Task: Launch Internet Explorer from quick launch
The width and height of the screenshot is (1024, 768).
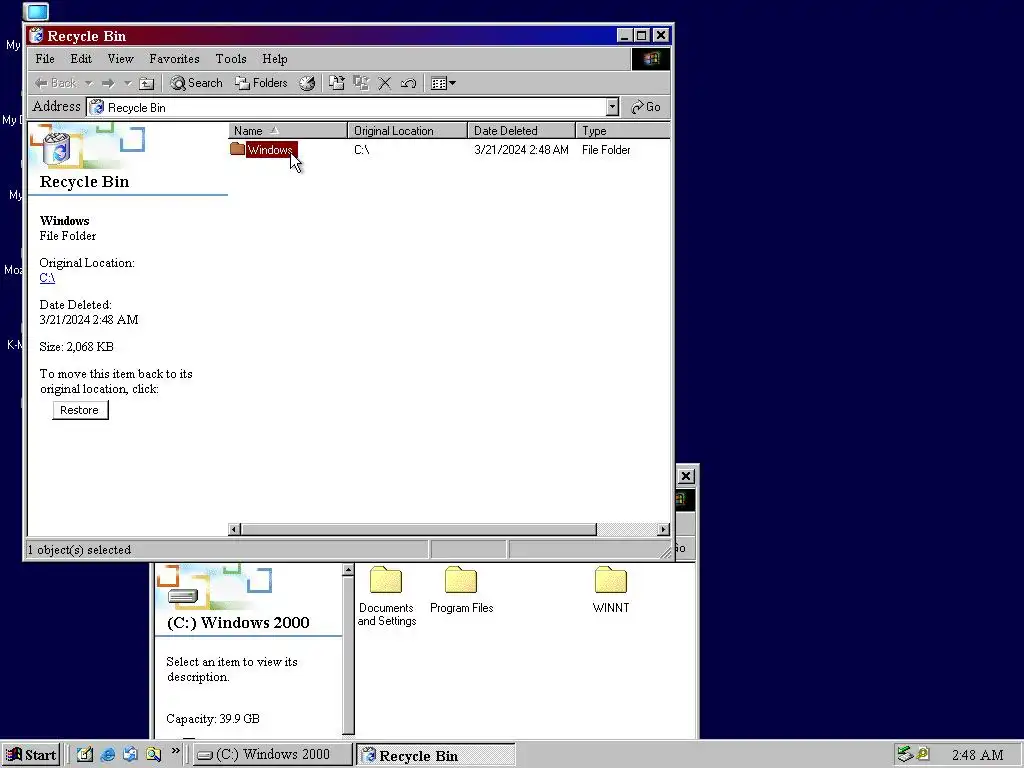Action: click(x=108, y=754)
